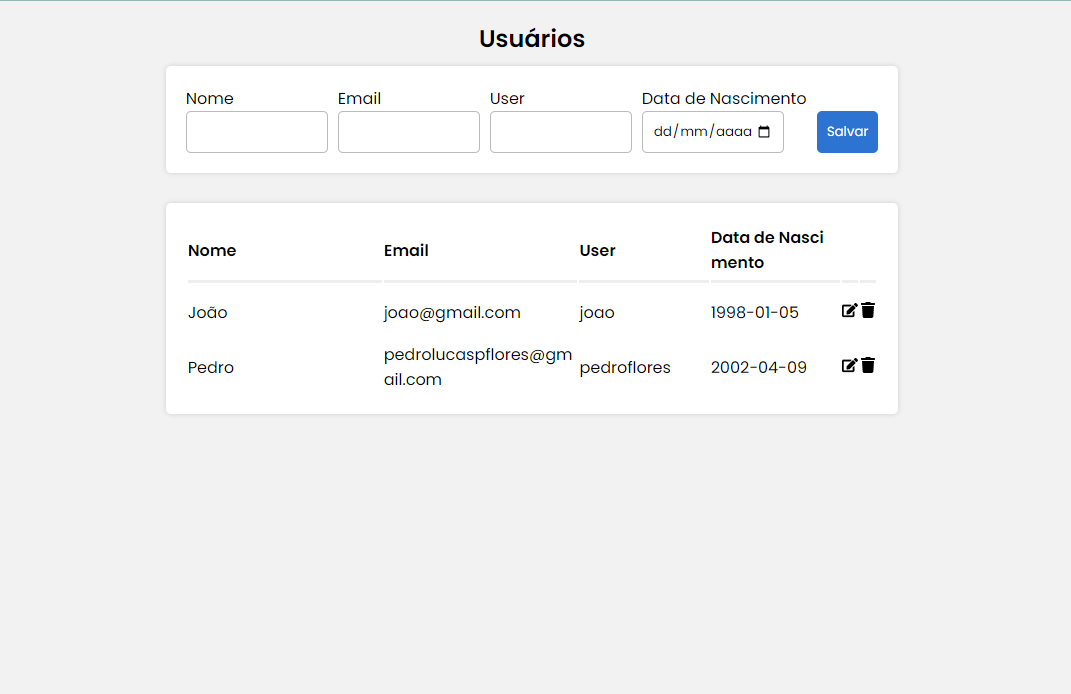Open the date picker calendar icon

click(765, 131)
